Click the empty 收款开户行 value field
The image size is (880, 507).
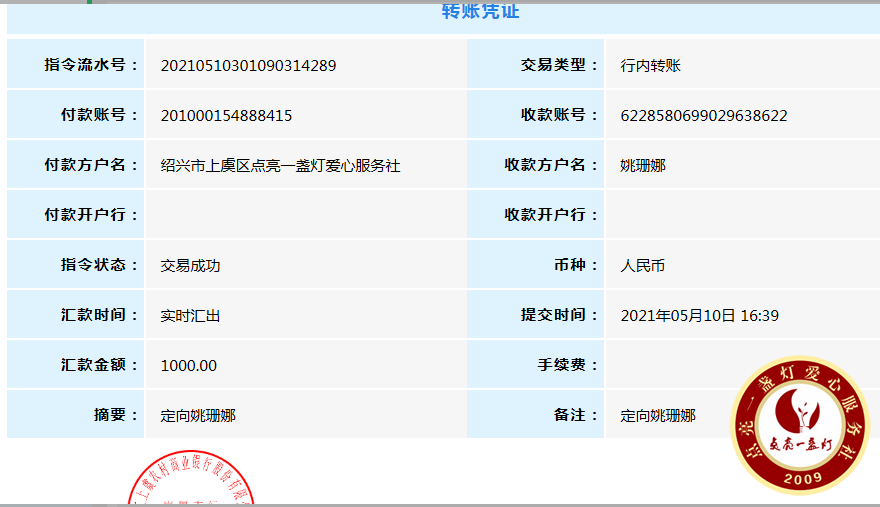(x=742, y=214)
